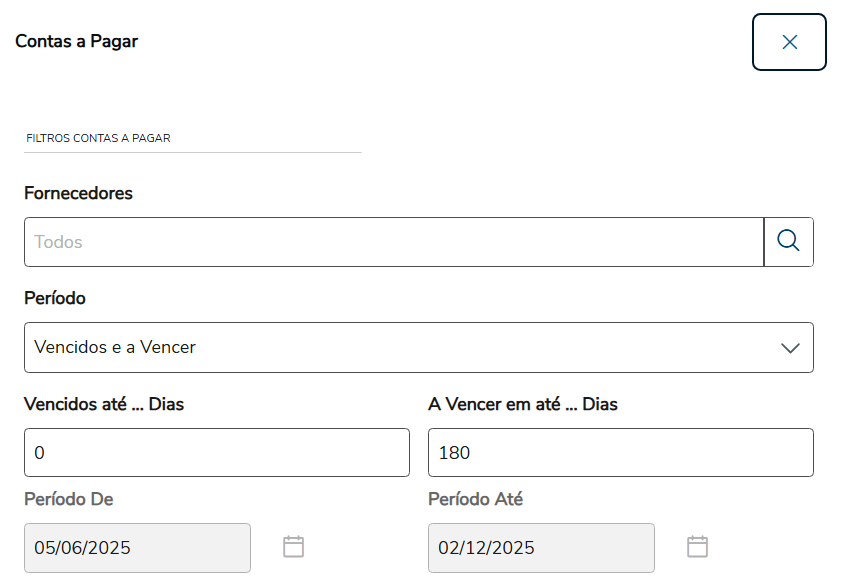Select the 'Vencidos e a Vencer' combo box text
Viewport: 841px width, 587px height.
click(x=115, y=348)
